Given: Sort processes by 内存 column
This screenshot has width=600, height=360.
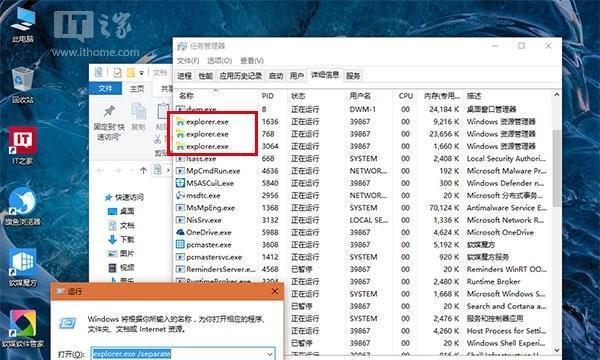Looking at the screenshot, I should click(x=441, y=96).
